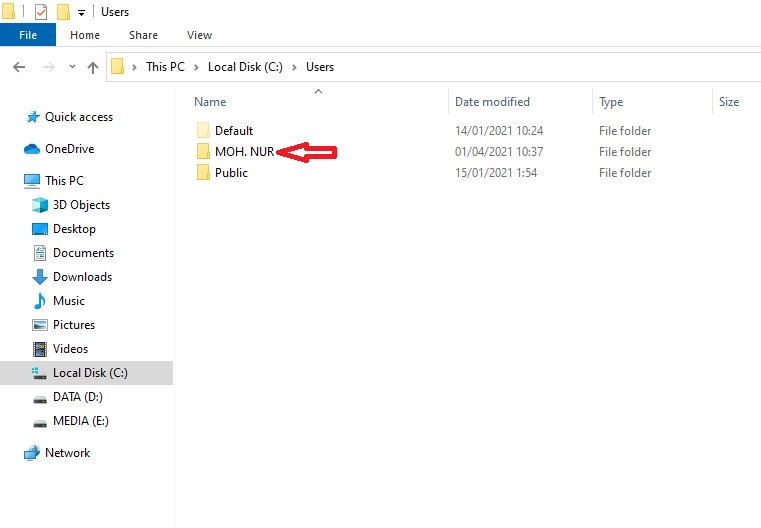Viewport: 761px width, 528px height.
Task: Click the Downloads arrow icon
Action: pyautogui.click(x=40, y=277)
